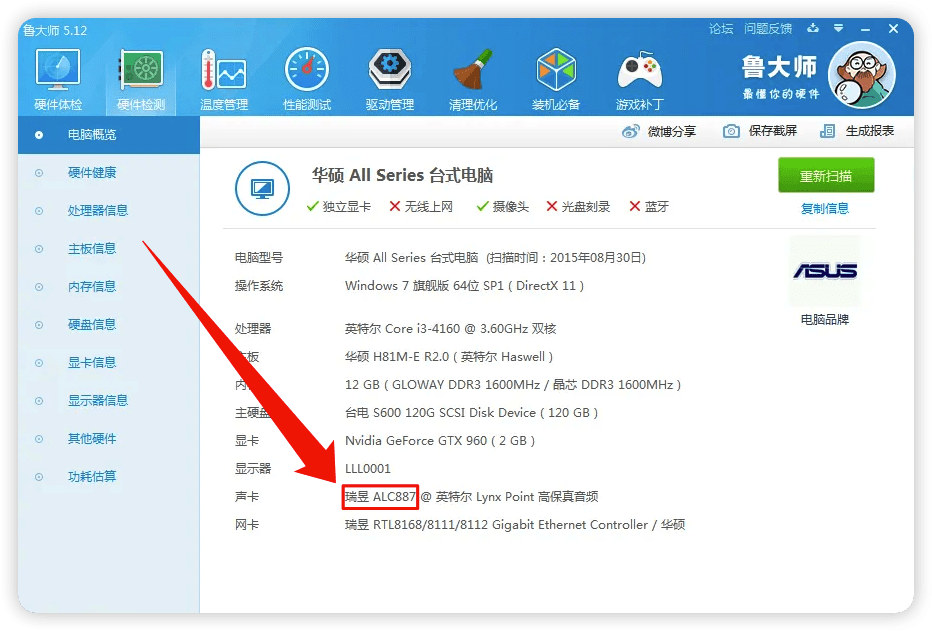This screenshot has height=631, width=932.
Task: Close the 鲁大师 window
Action: click(893, 29)
